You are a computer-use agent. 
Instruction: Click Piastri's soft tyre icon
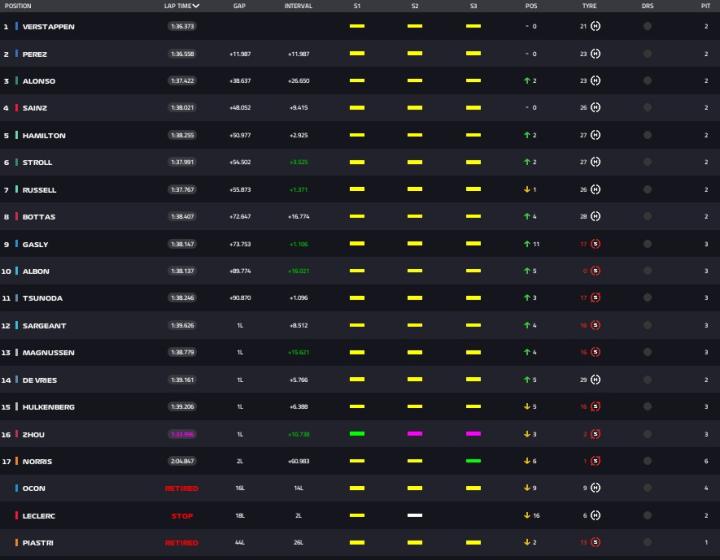[x=596, y=543]
